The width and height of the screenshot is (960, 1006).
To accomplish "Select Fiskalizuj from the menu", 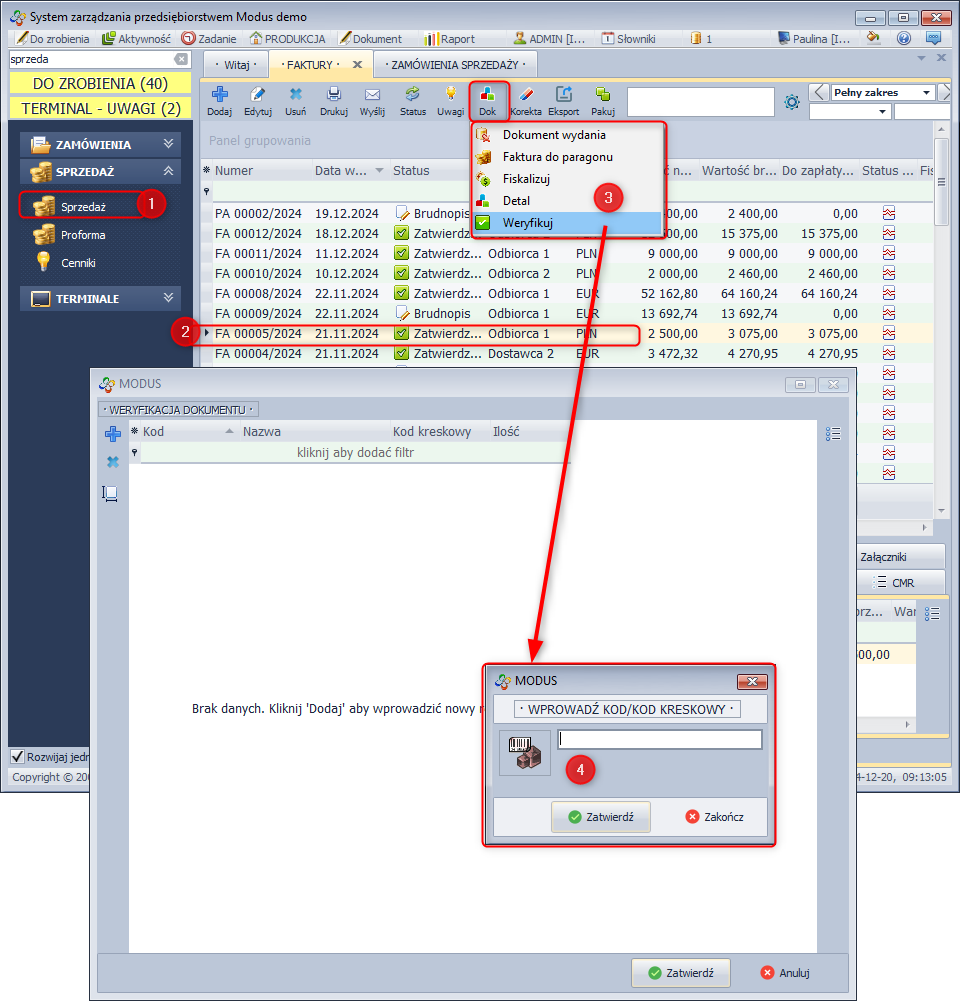I will click(569, 178).
